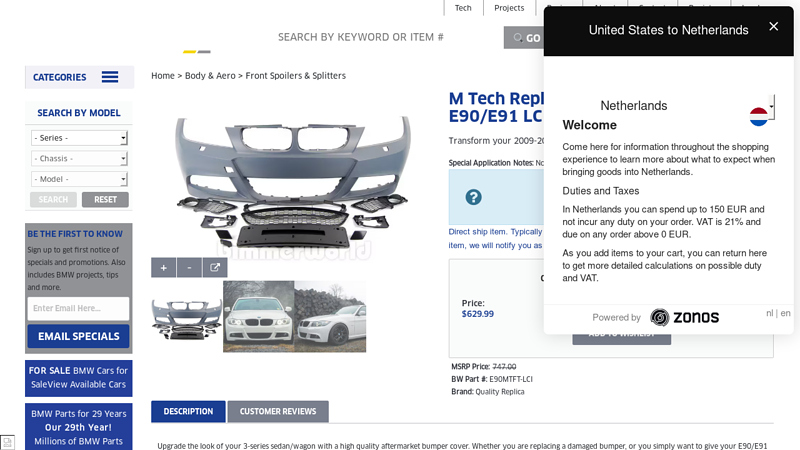Switch popup language to nl
This screenshot has height=450, width=800.
tap(769, 313)
